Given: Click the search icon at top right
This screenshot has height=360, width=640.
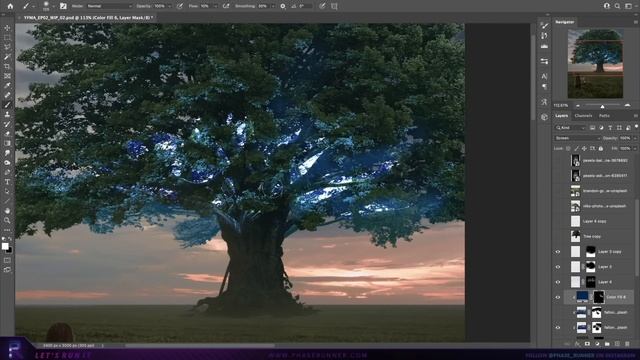Looking at the screenshot, I should tap(617, 6).
